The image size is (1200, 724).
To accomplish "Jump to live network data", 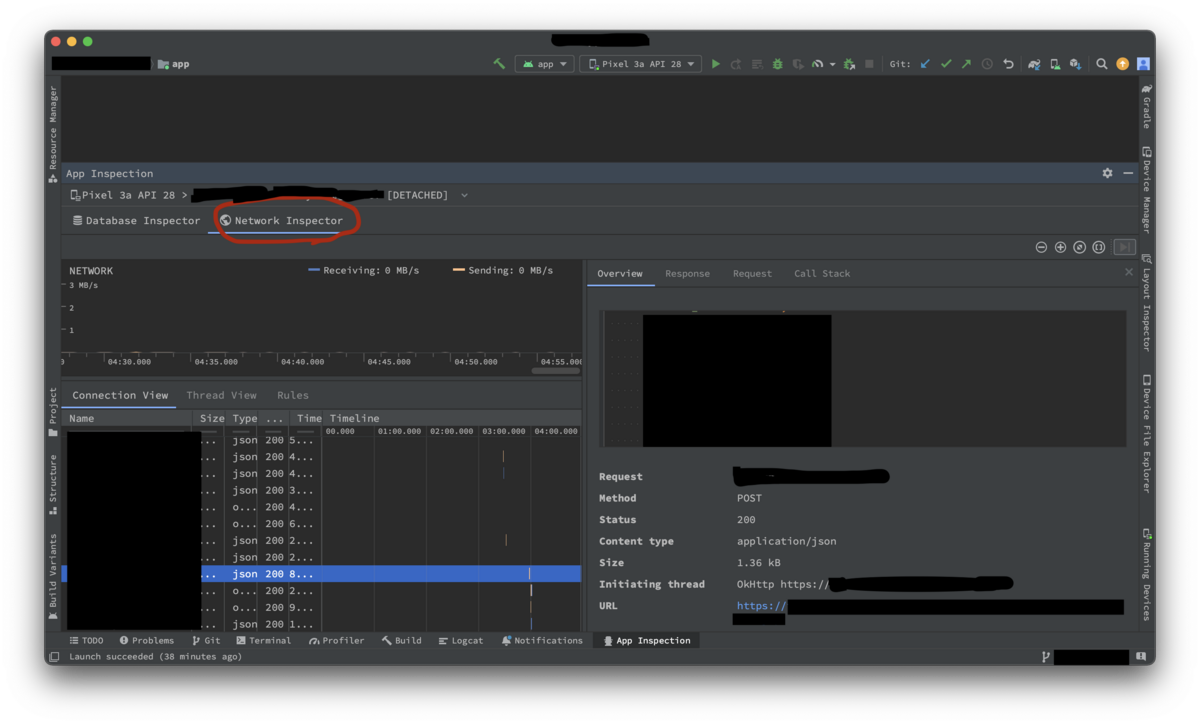I will click(x=1124, y=247).
